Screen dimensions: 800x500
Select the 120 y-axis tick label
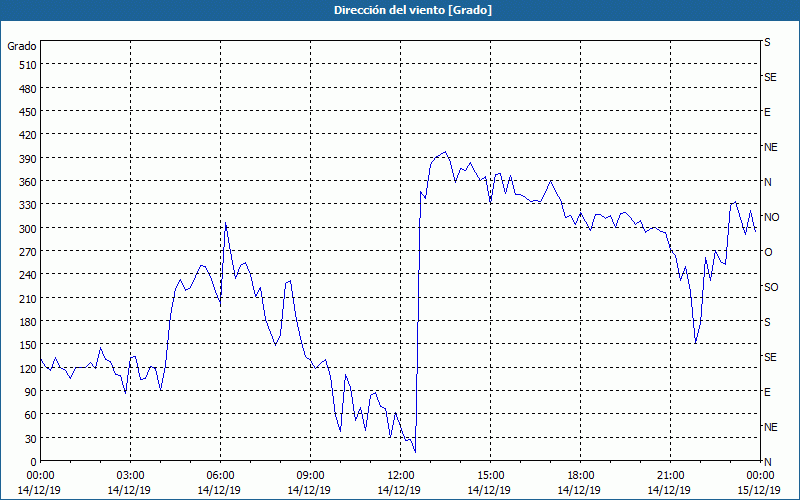[27, 369]
